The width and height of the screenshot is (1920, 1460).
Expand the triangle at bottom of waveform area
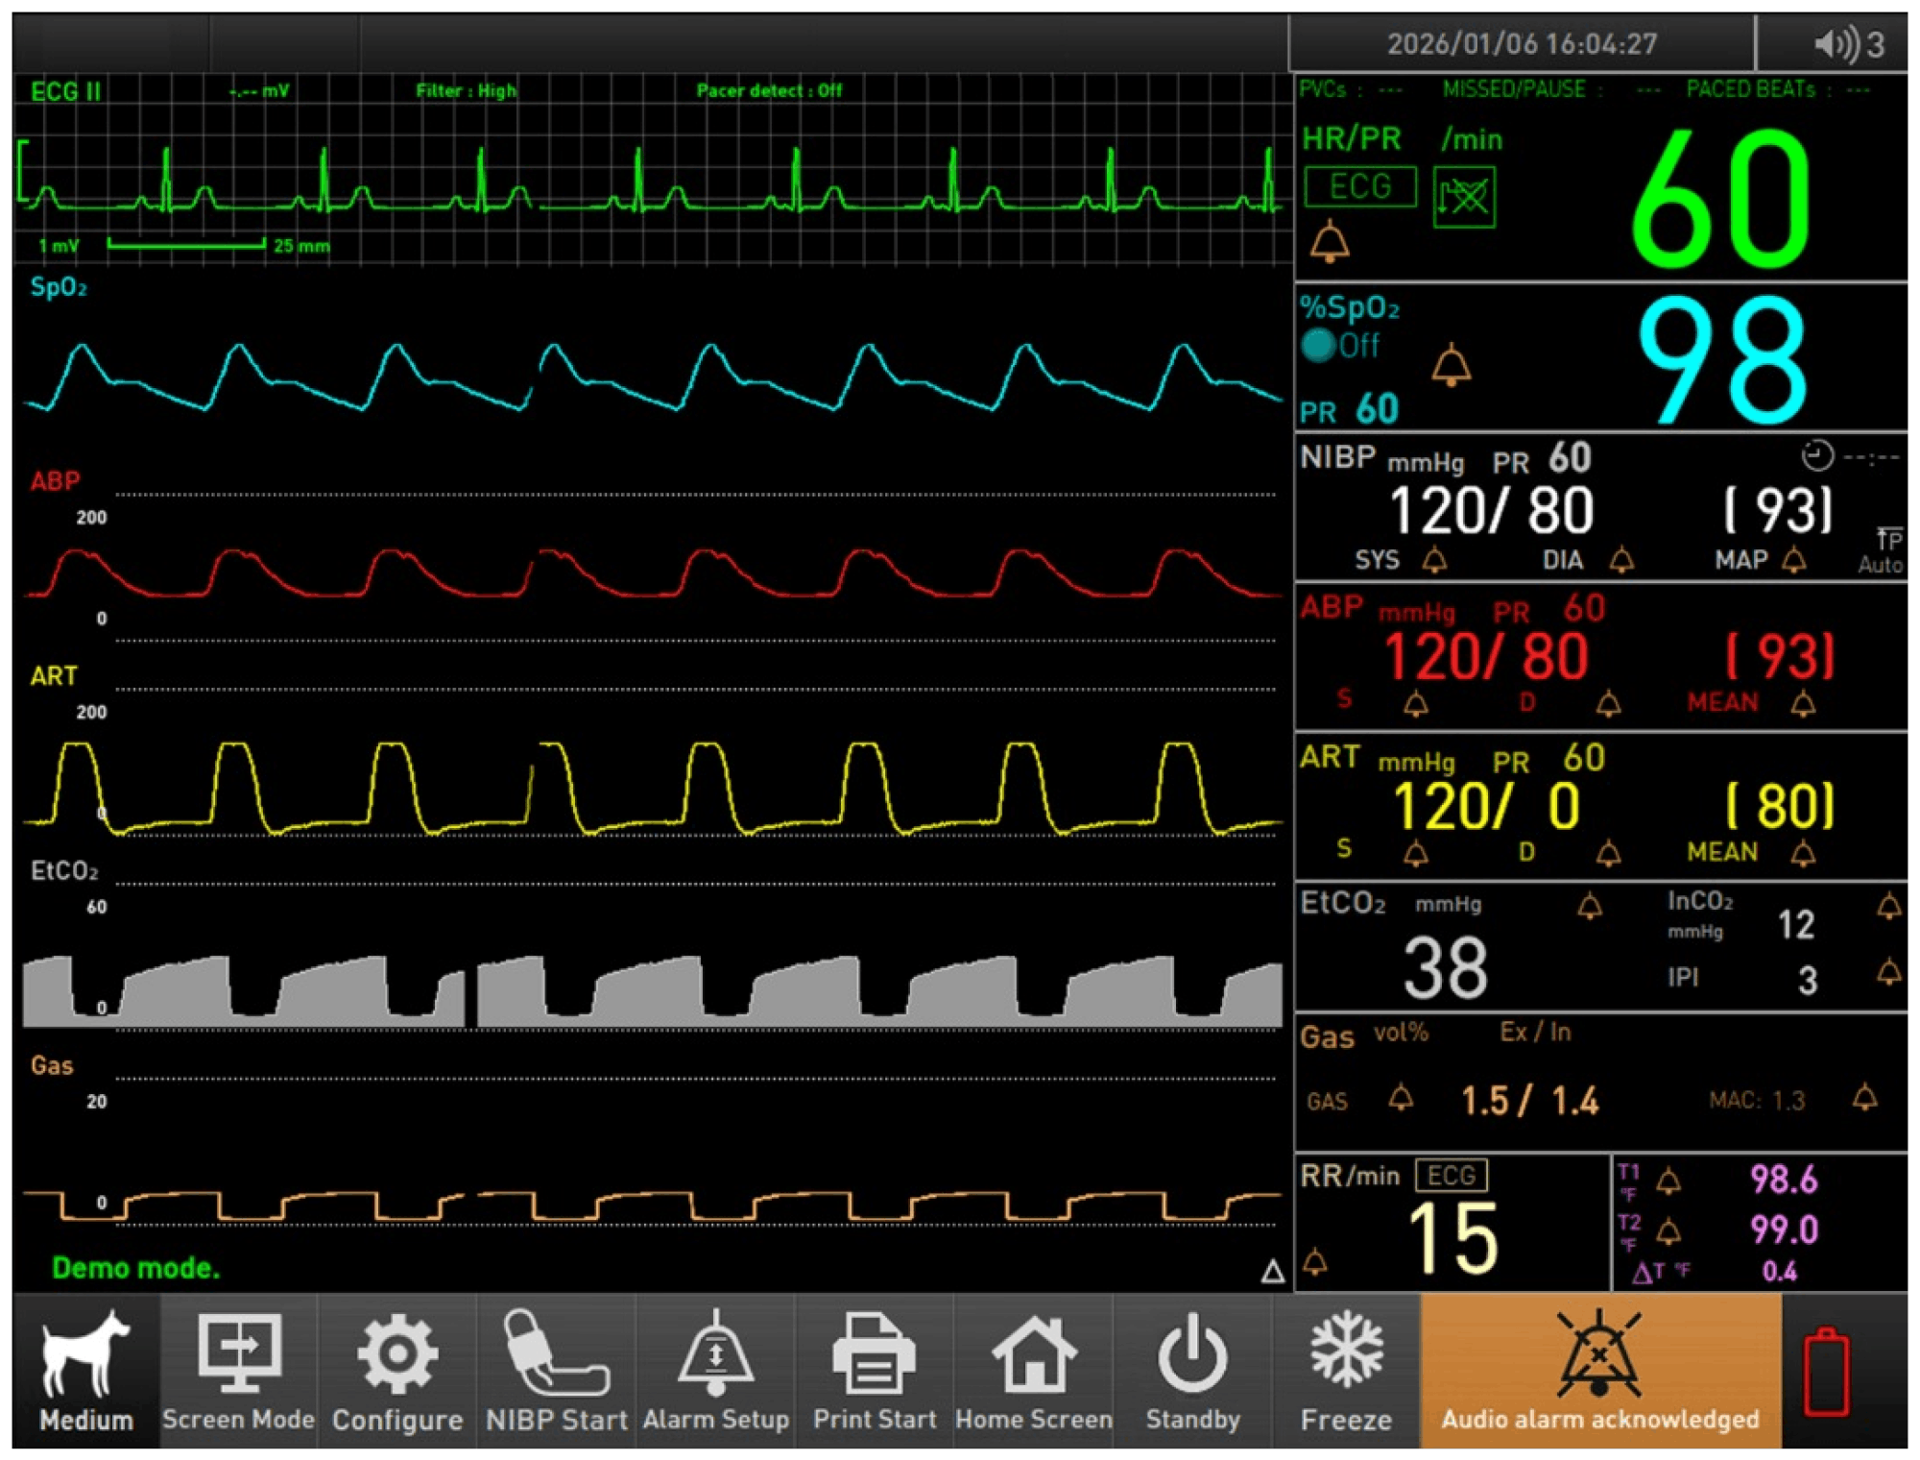coord(1272,1270)
